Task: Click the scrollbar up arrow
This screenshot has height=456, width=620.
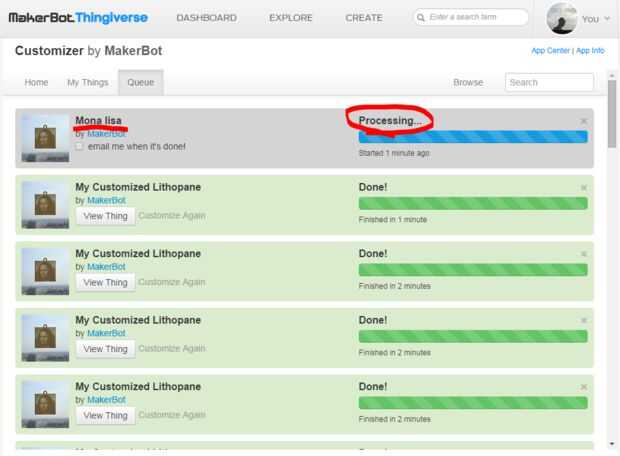Action: [x=612, y=75]
